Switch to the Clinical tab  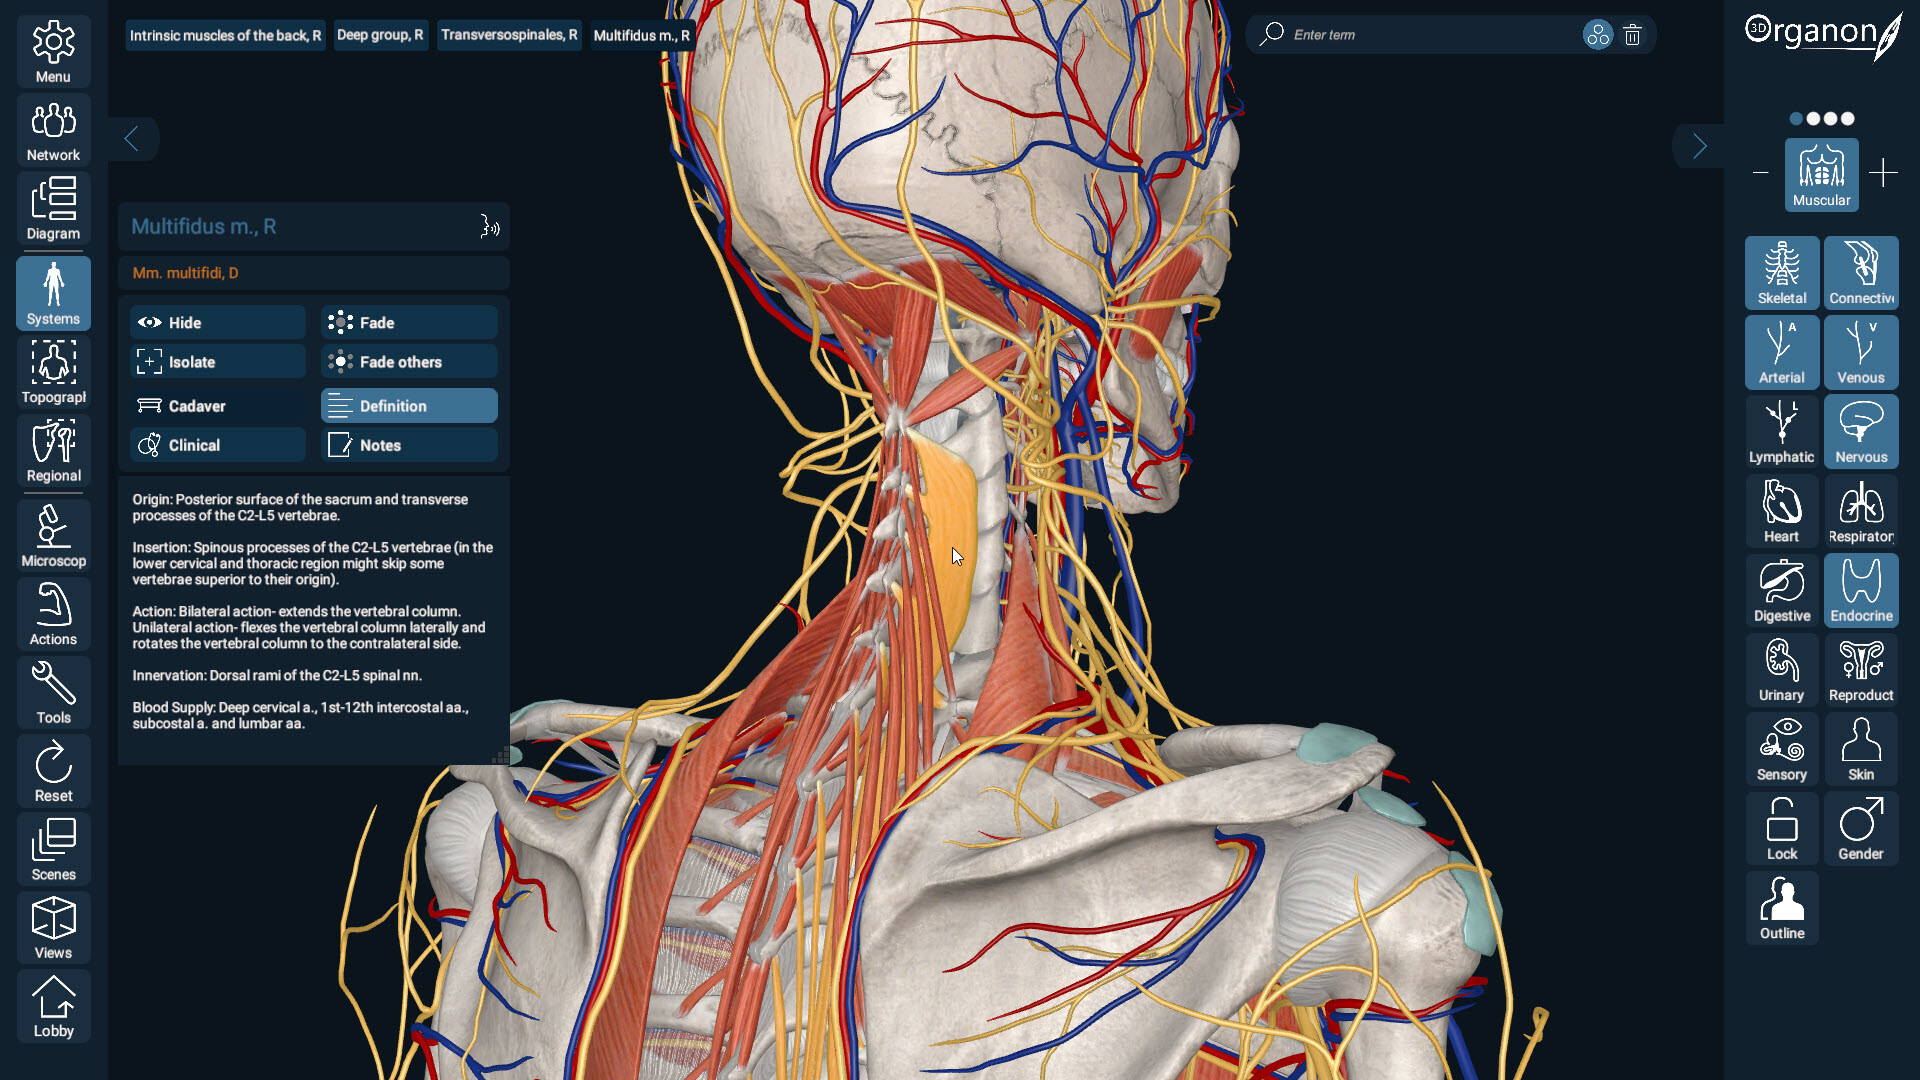(x=216, y=444)
